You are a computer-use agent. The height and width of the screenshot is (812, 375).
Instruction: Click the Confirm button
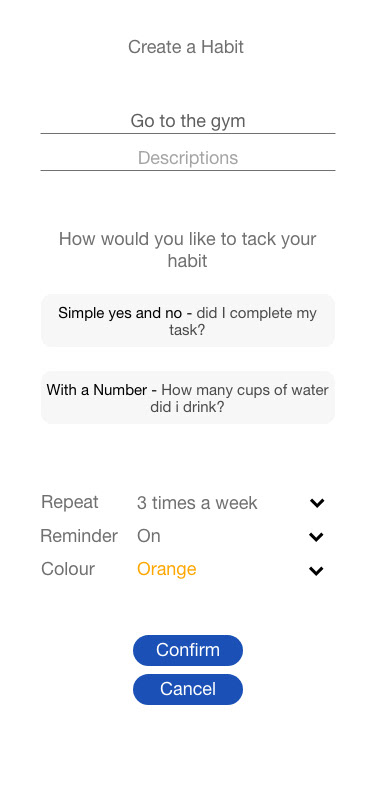click(188, 650)
